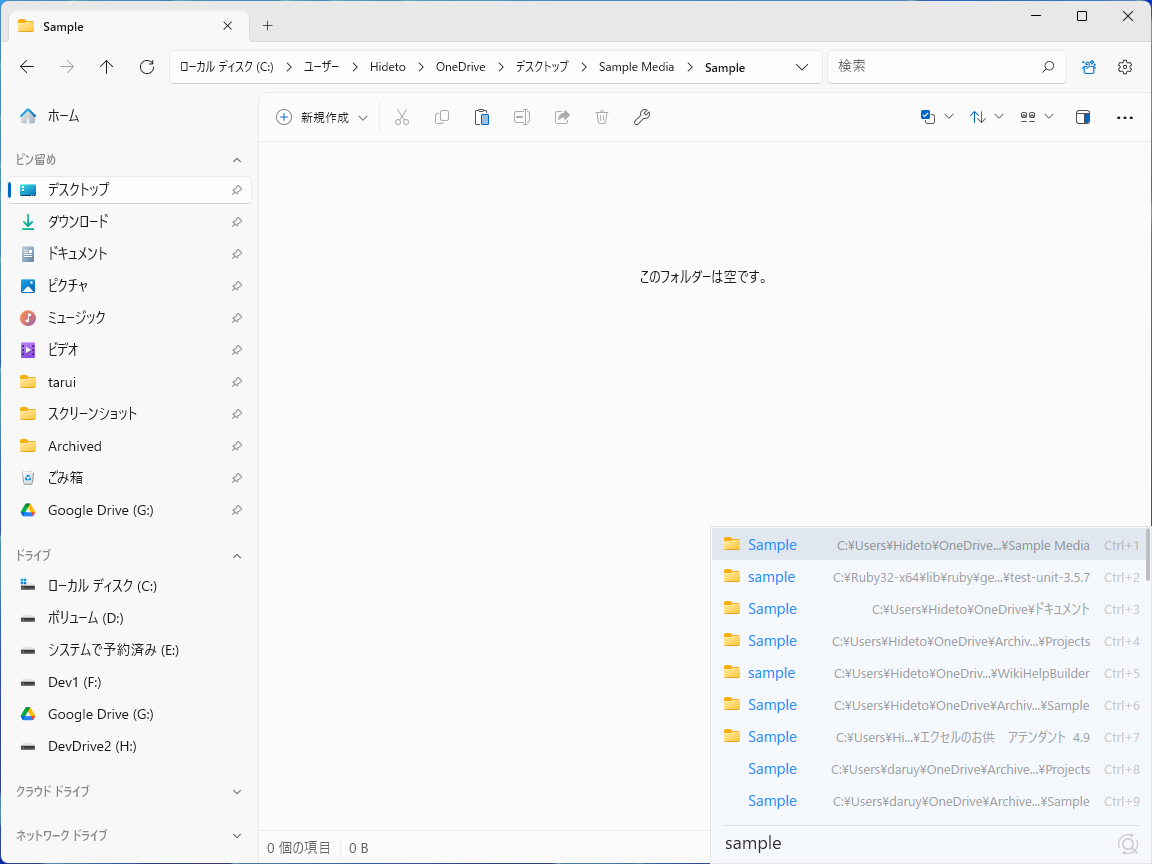Click デスクトップ in the breadcrumb path
Image resolution: width=1152 pixels, height=864 pixels.
click(x=541, y=67)
